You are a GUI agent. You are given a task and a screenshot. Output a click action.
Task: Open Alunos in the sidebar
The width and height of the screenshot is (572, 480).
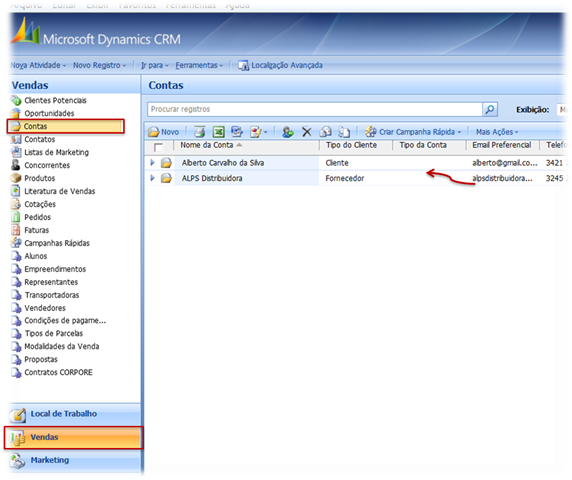coord(35,256)
